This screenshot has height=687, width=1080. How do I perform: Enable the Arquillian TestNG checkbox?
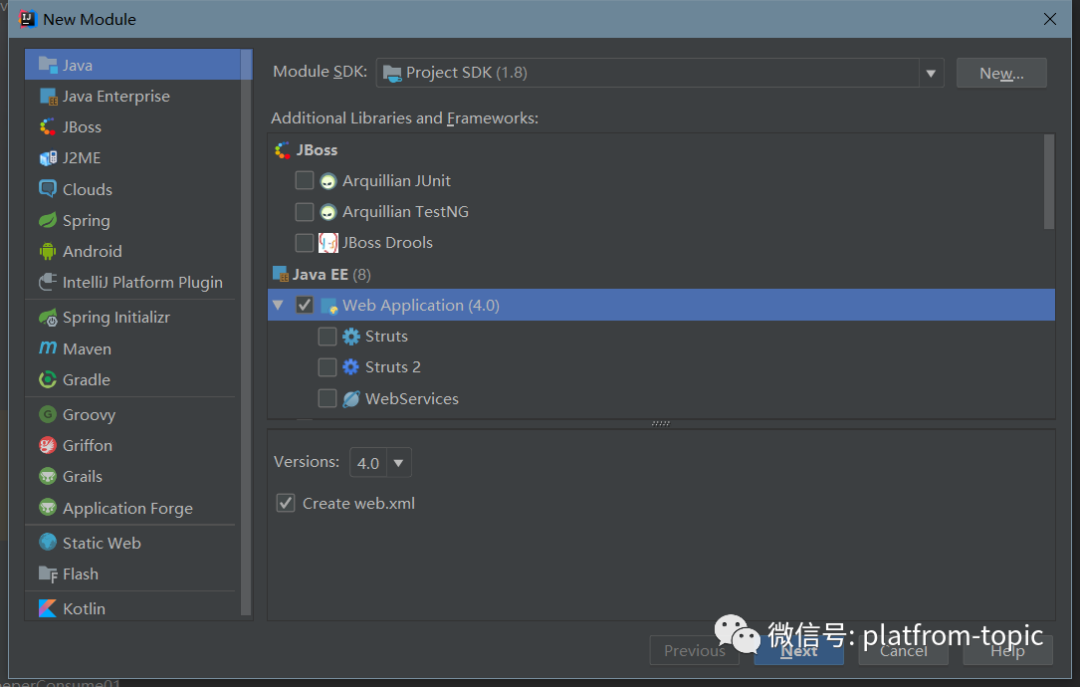pos(304,212)
